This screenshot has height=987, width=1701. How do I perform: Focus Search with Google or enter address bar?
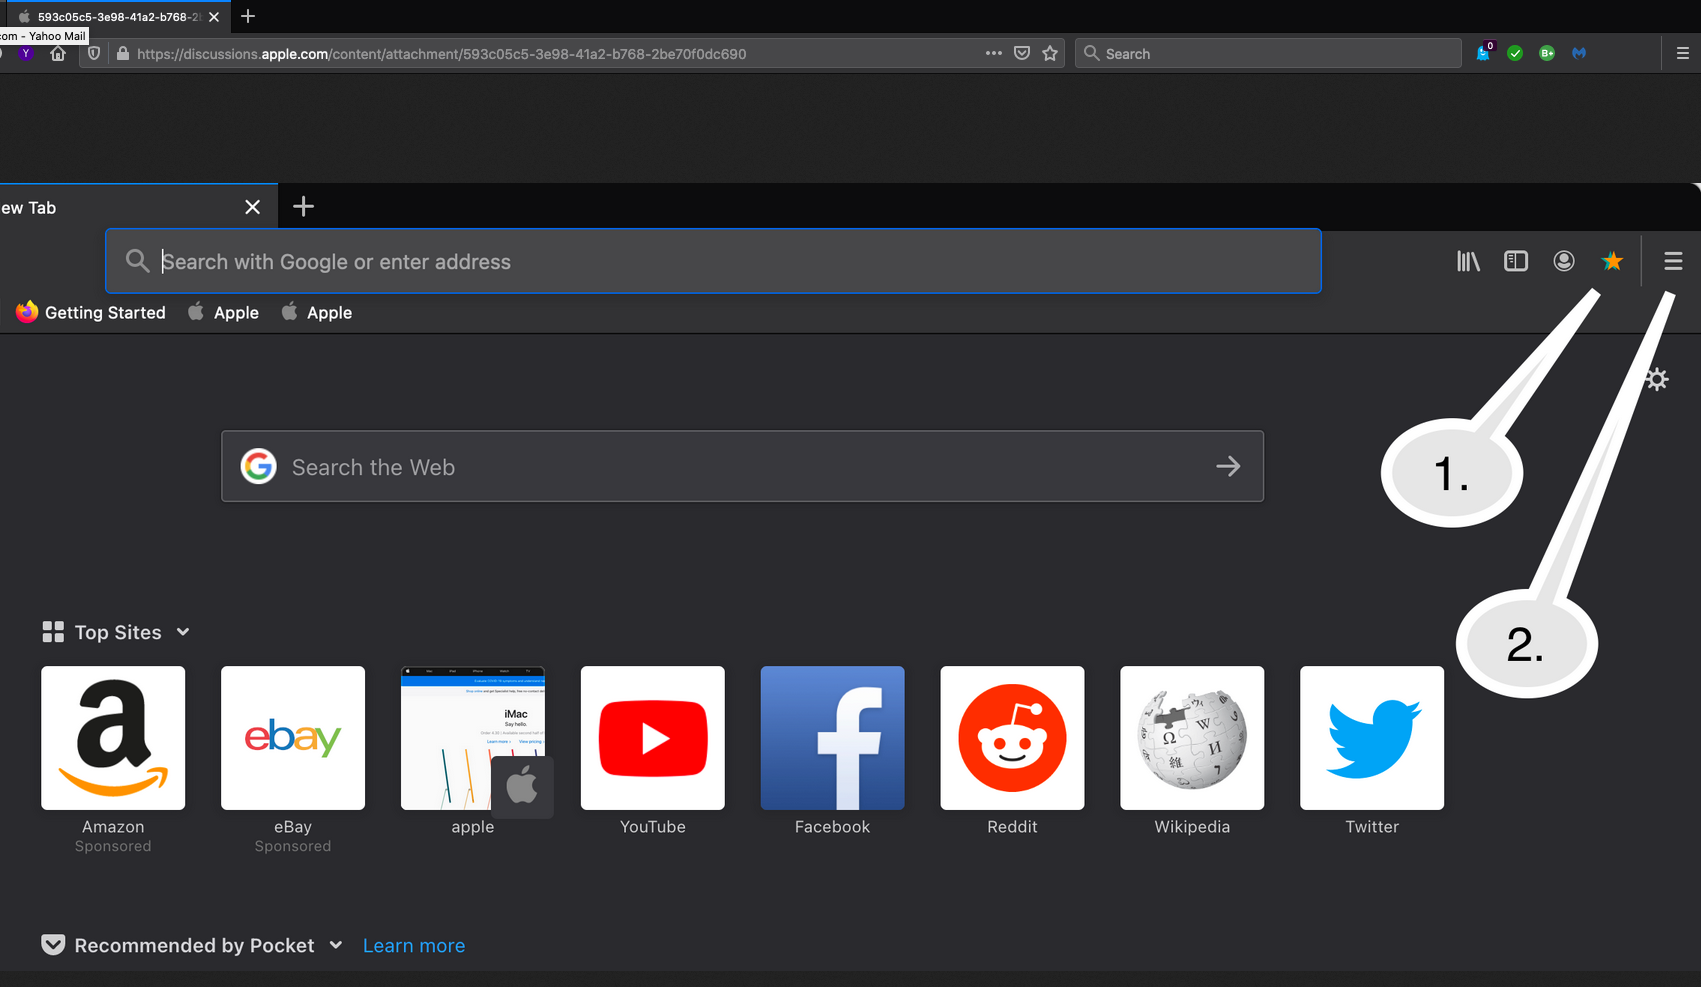[713, 262]
